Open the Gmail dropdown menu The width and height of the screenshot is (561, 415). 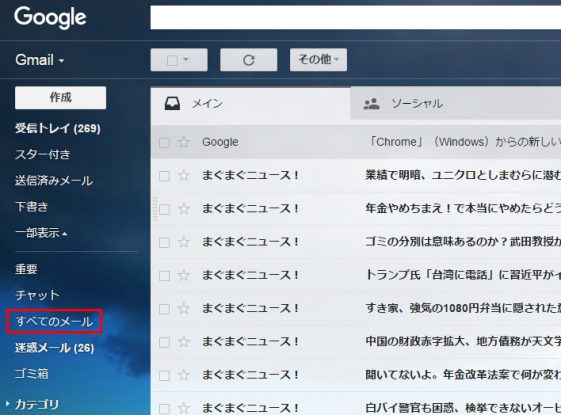click(40, 60)
